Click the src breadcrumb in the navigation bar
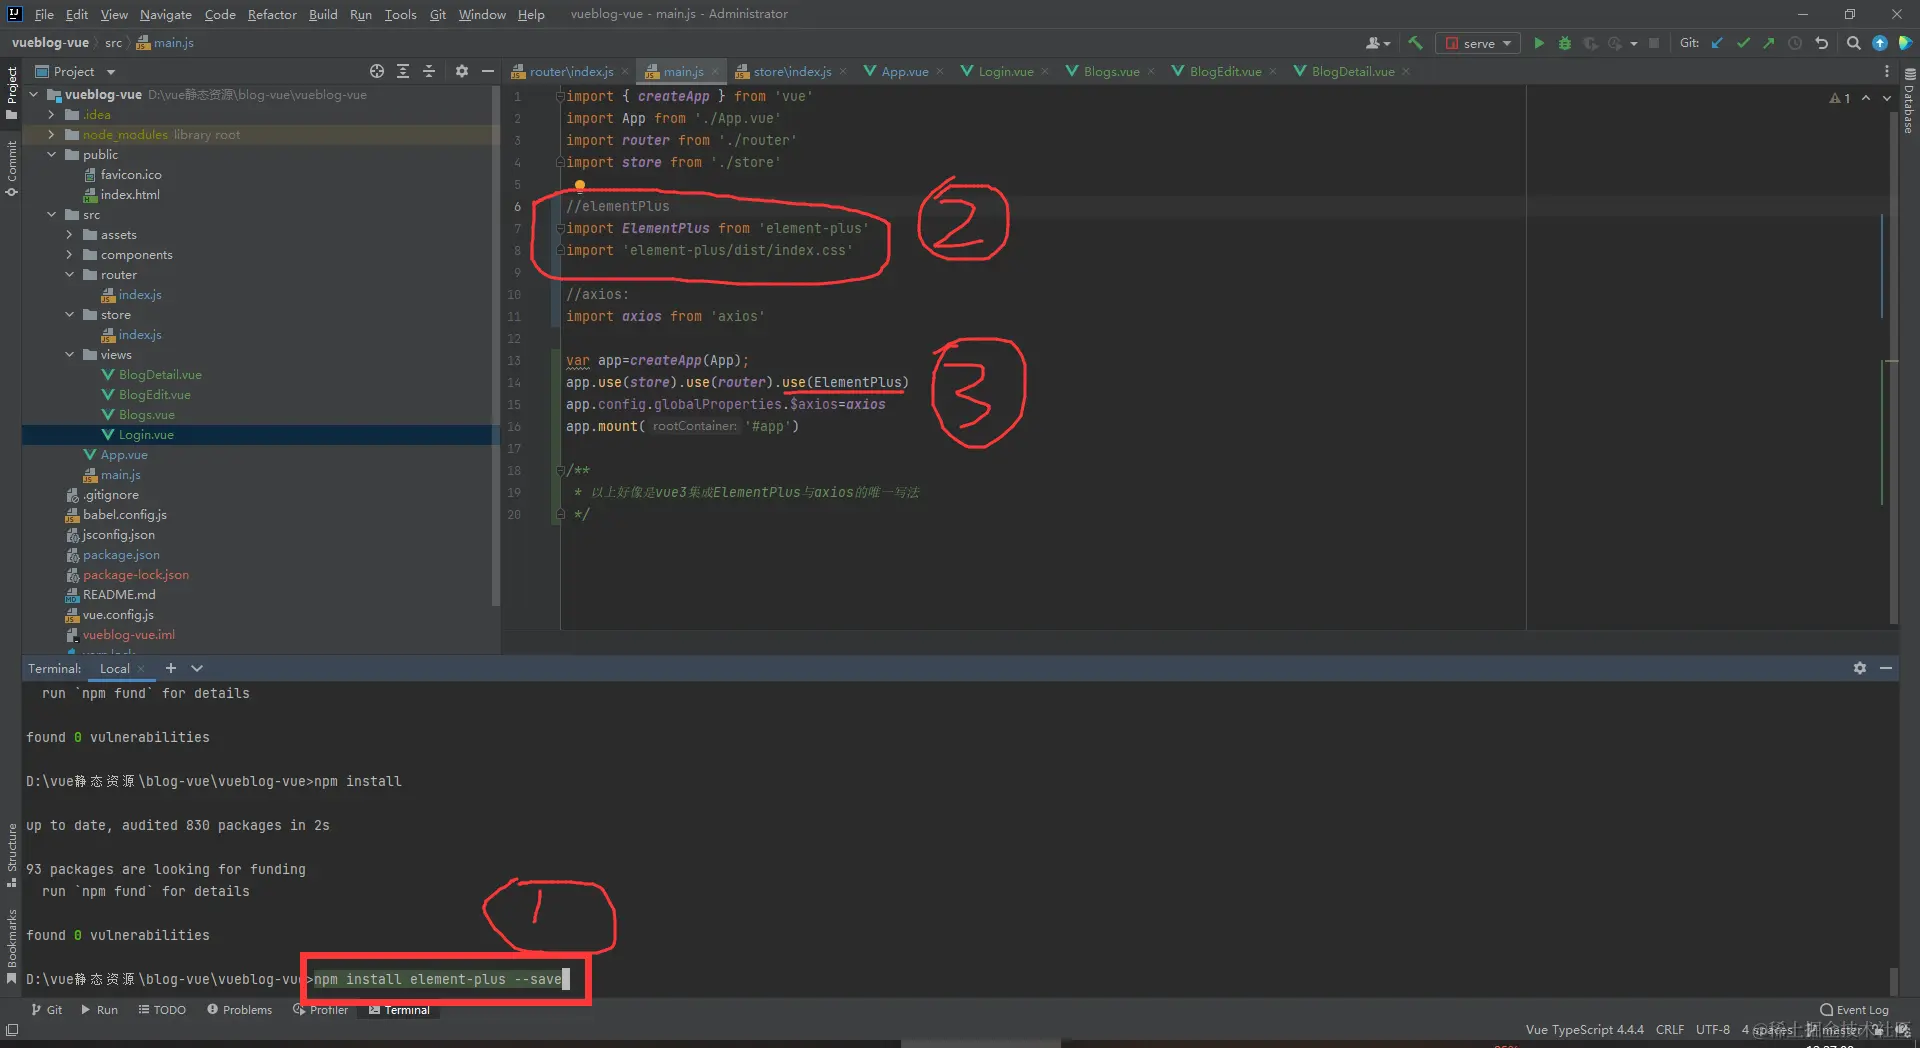Screen dimensions: 1920x1048 (x=113, y=43)
